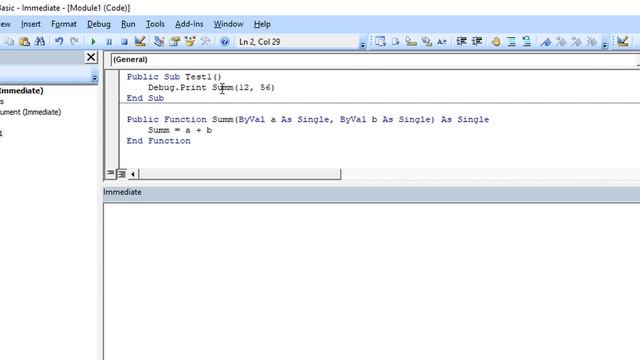This screenshot has width=640, height=360.
Task: Open the Window menu
Action: pos(229,24)
